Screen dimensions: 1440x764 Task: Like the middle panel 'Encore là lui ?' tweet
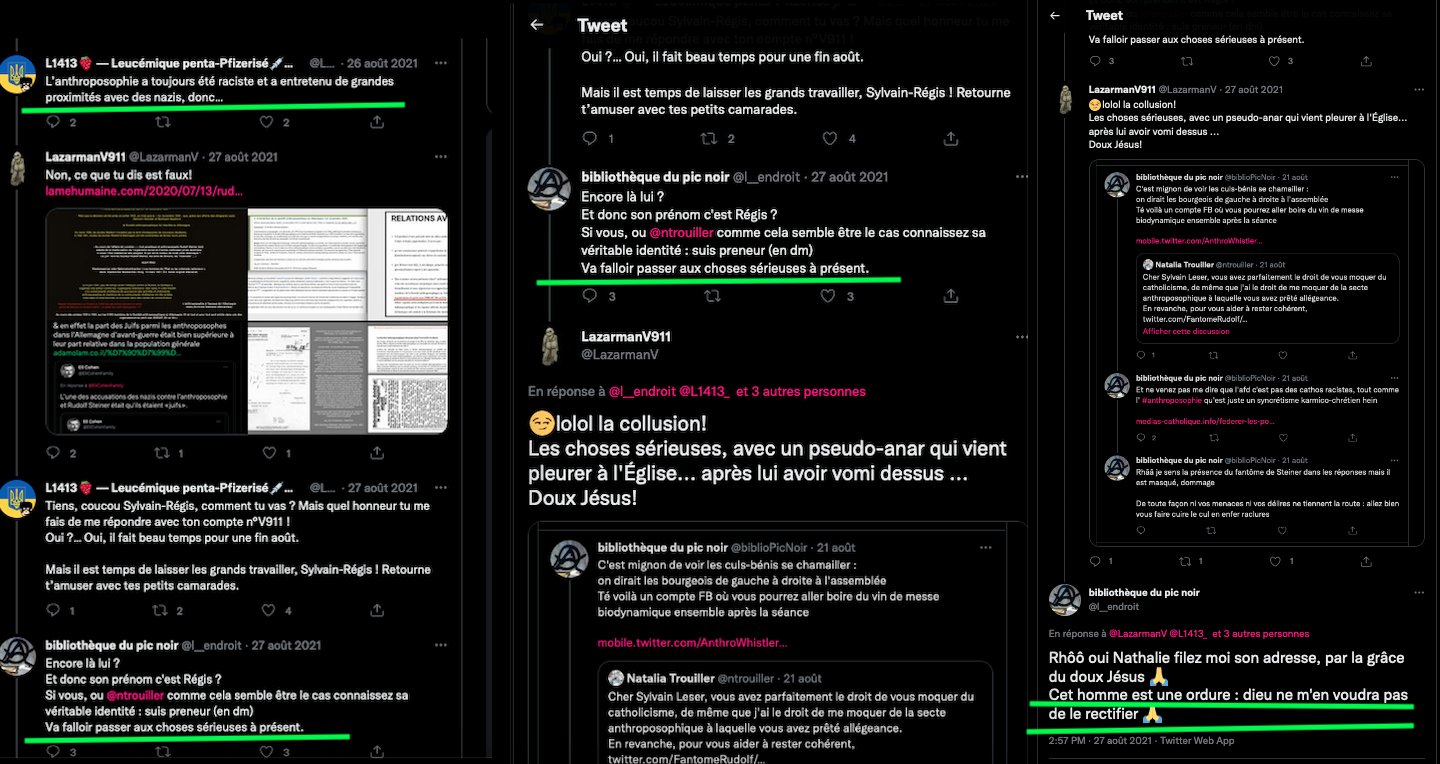(828, 296)
